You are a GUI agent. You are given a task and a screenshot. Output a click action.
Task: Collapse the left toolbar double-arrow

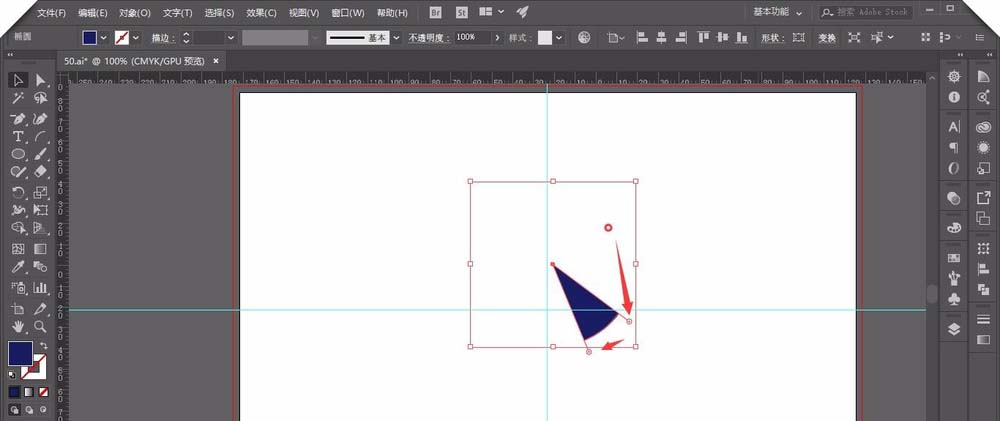pyautogui.click(x=11, y=55)
